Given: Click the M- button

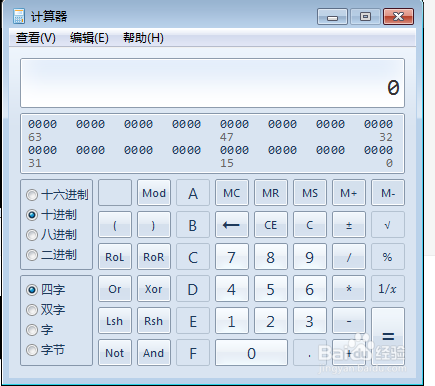Looking at the screenshot, I should click(x=388, y=193).
